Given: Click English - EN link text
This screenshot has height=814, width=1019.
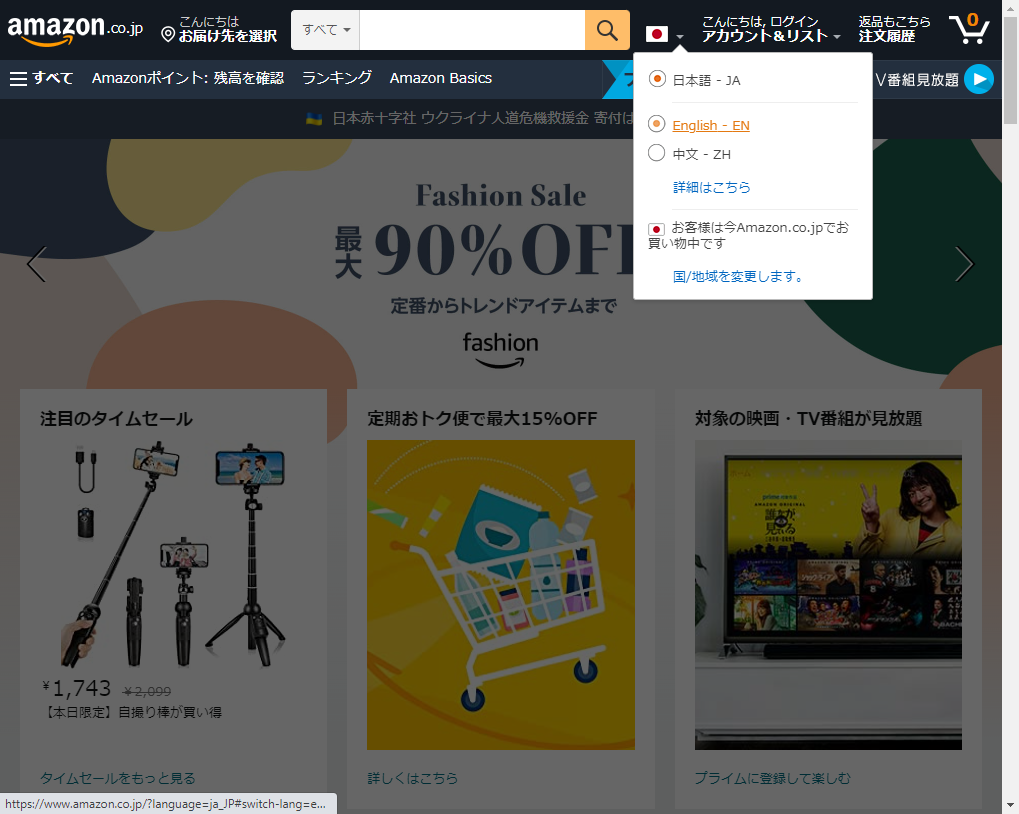Looking at the screenshot, I should pos(711,125).
